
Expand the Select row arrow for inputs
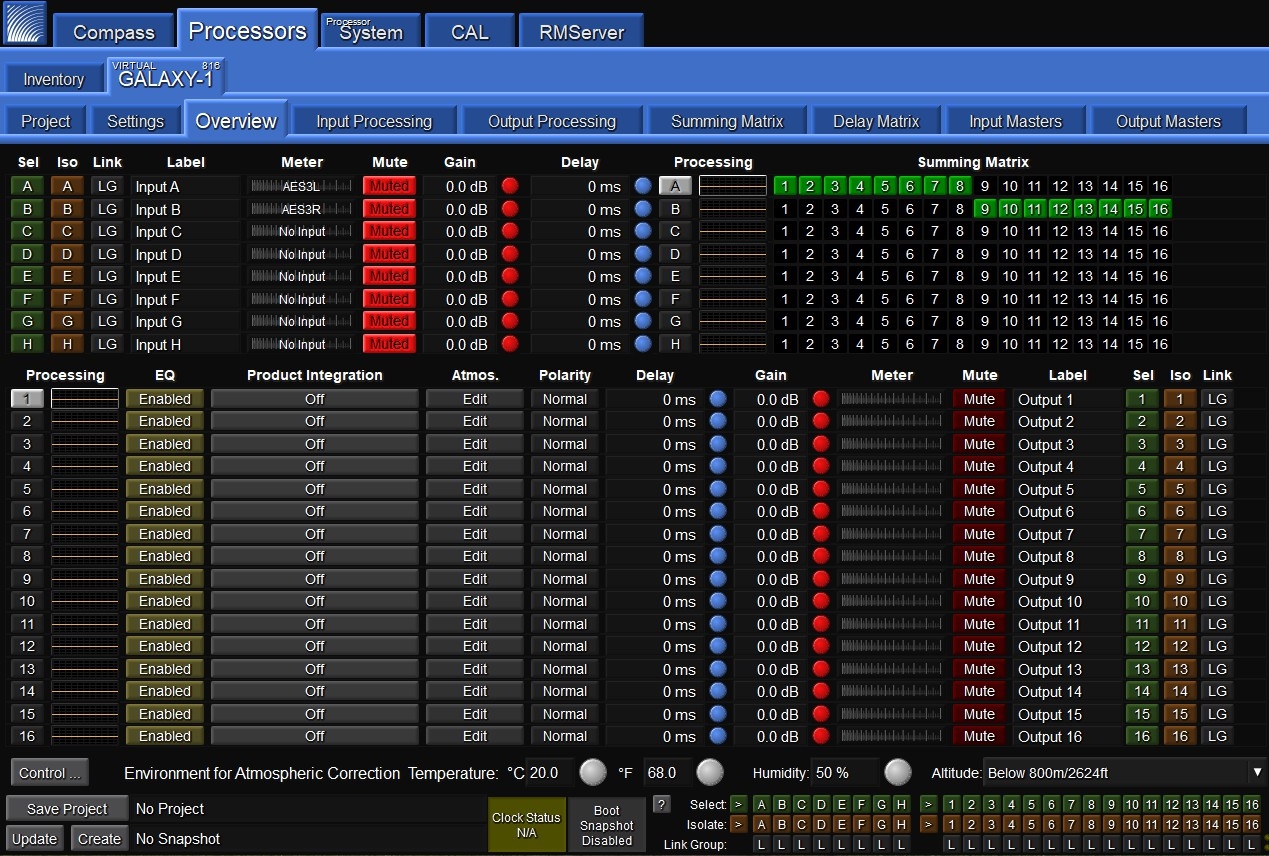pos(738,805)
